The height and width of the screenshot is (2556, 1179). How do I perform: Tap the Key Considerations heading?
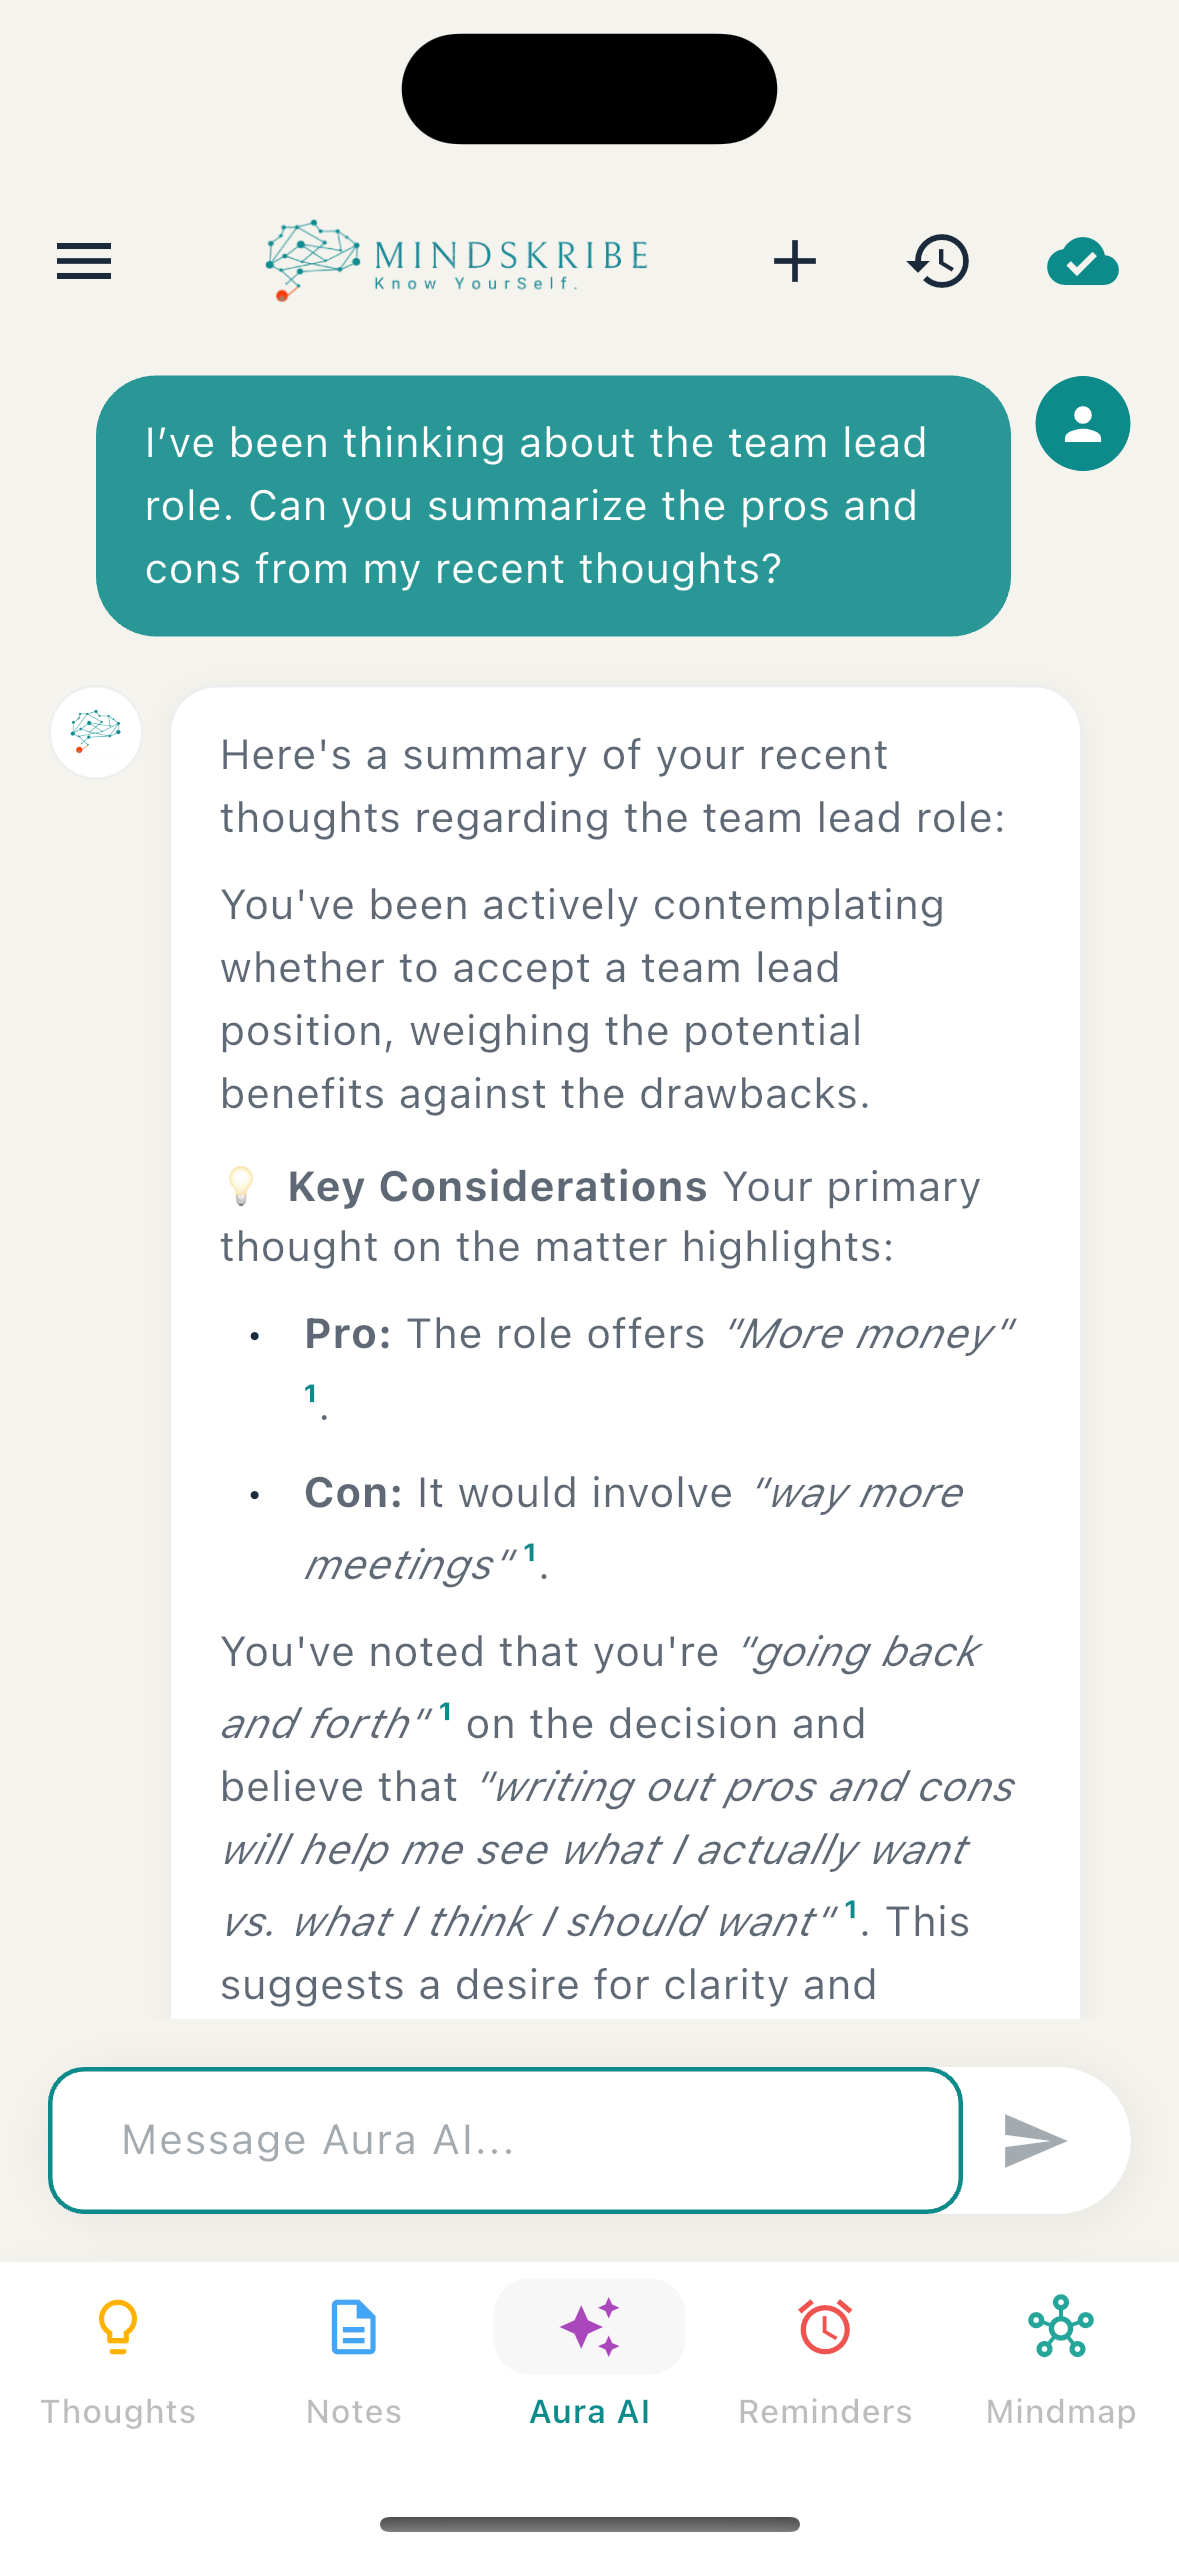[x=497, y=1187]
